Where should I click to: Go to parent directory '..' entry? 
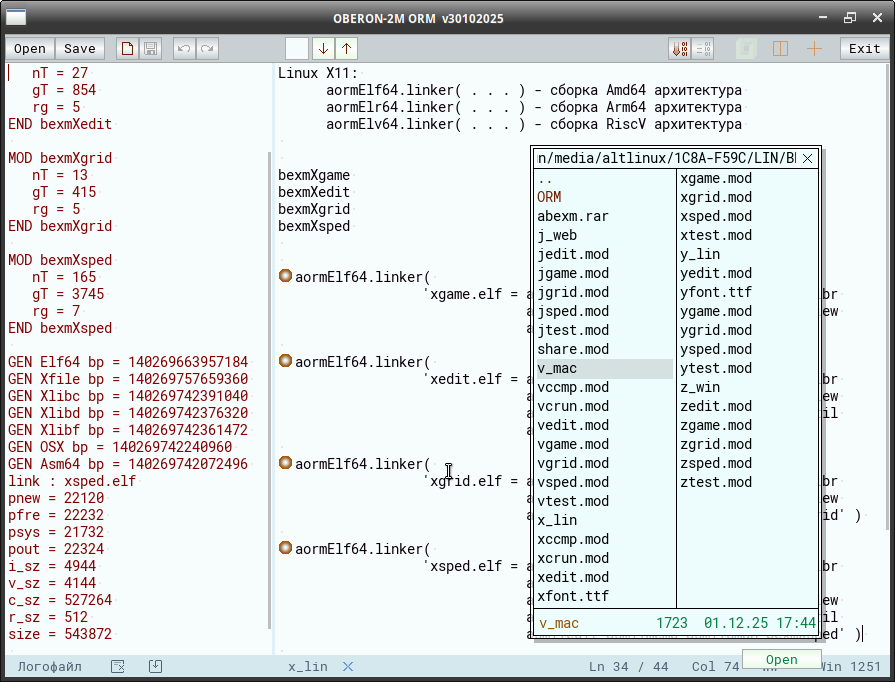point(545,178)
